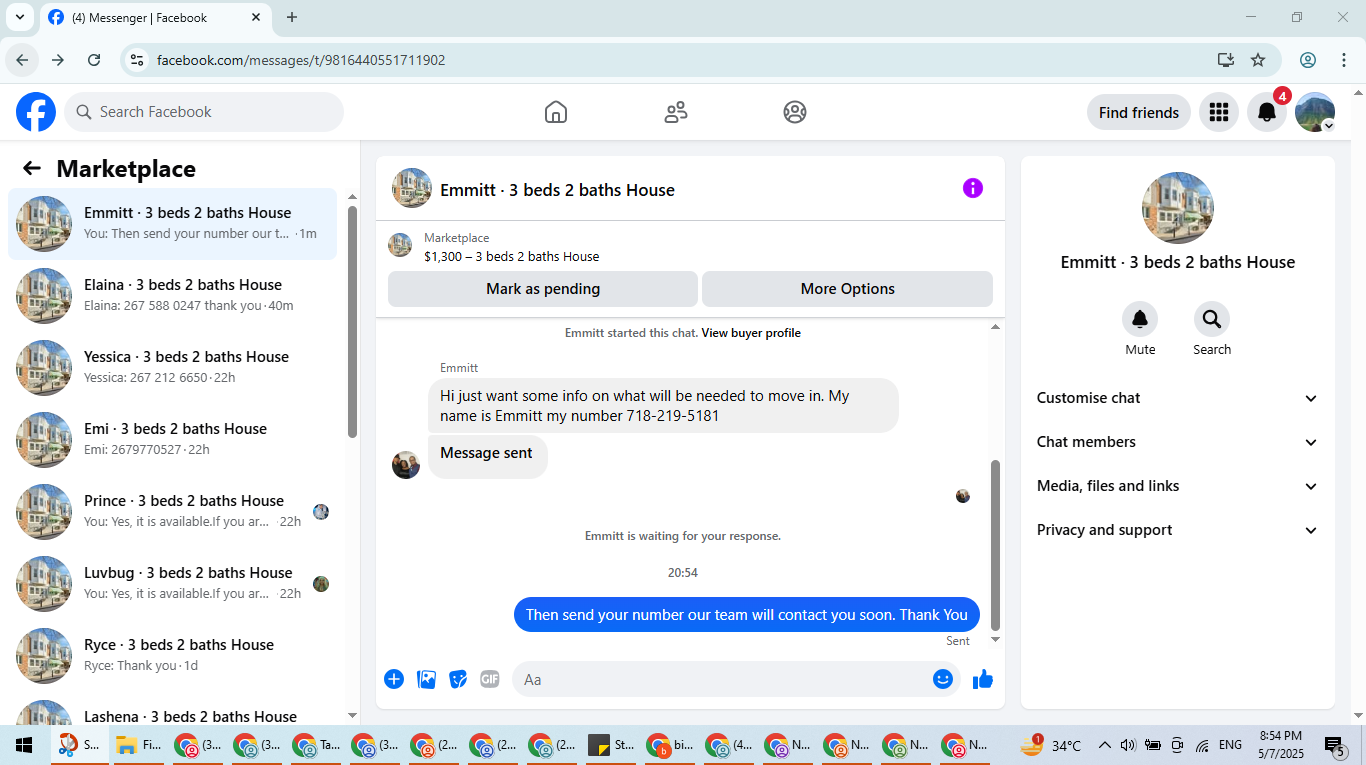Go back using the Marketplace back arrow
1366x765 pixels.
click(32, 168)
